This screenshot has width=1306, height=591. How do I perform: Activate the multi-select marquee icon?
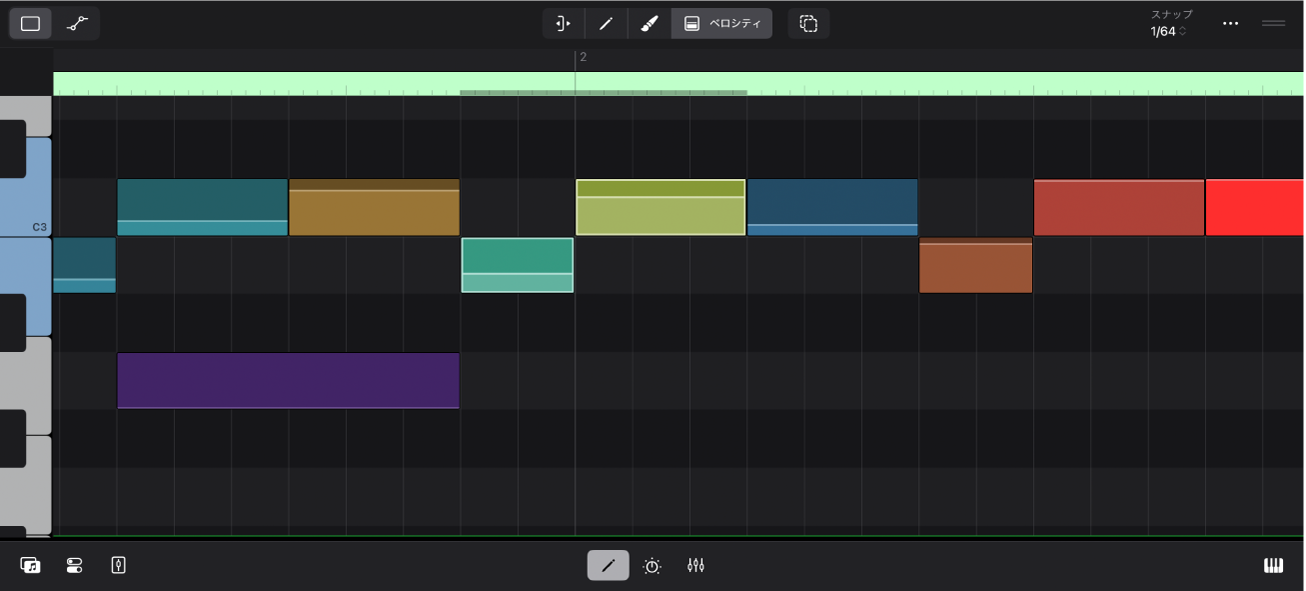click(808, 23)
